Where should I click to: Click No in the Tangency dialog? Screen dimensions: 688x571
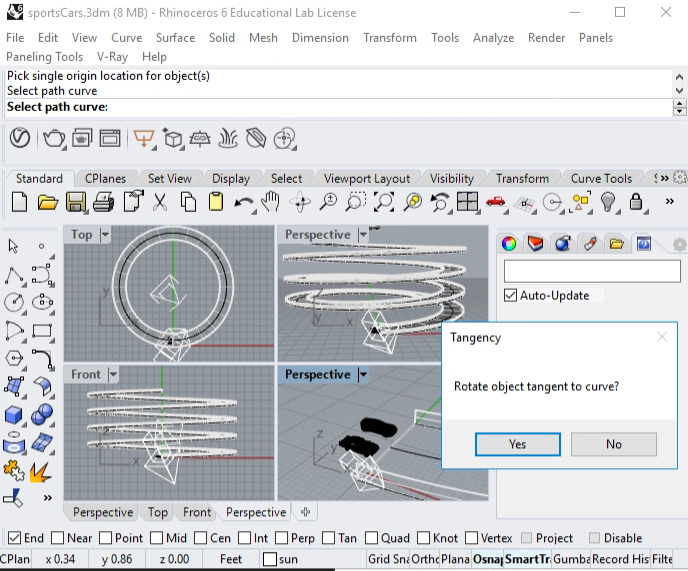pos(614,444)
